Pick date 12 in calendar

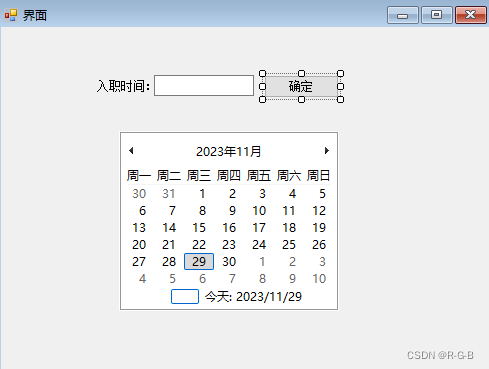point(319,211)
